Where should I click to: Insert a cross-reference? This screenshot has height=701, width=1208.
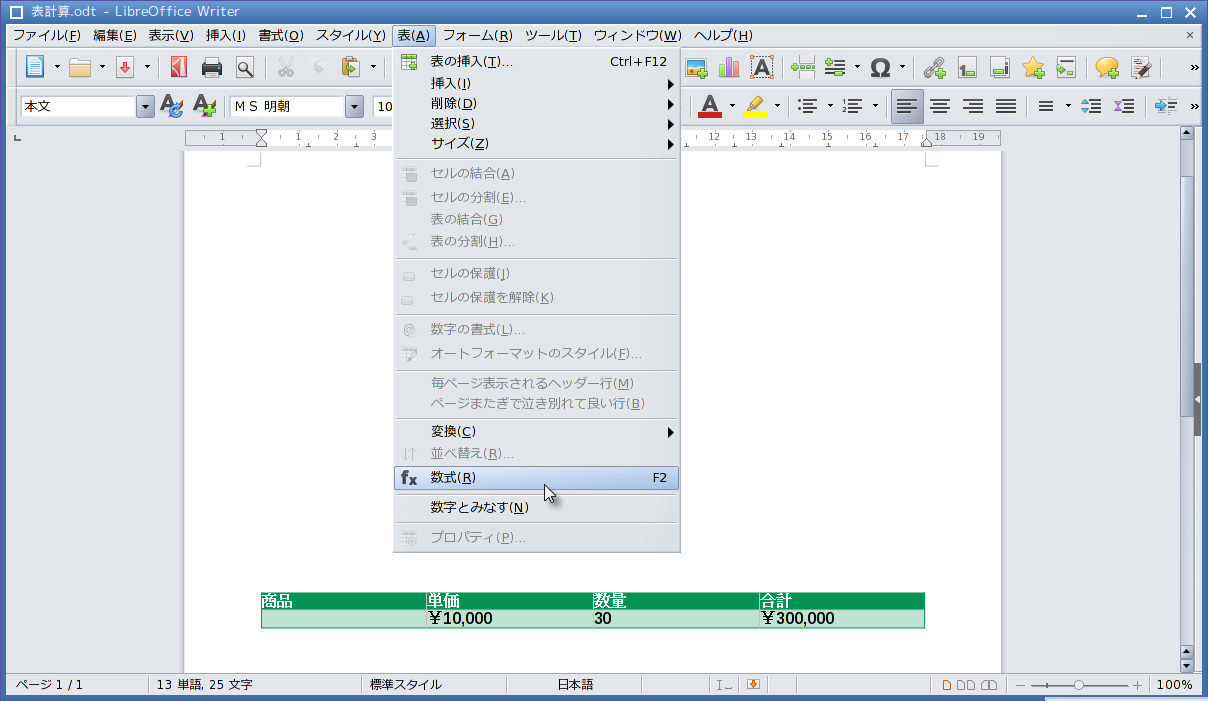point(1066,67)
